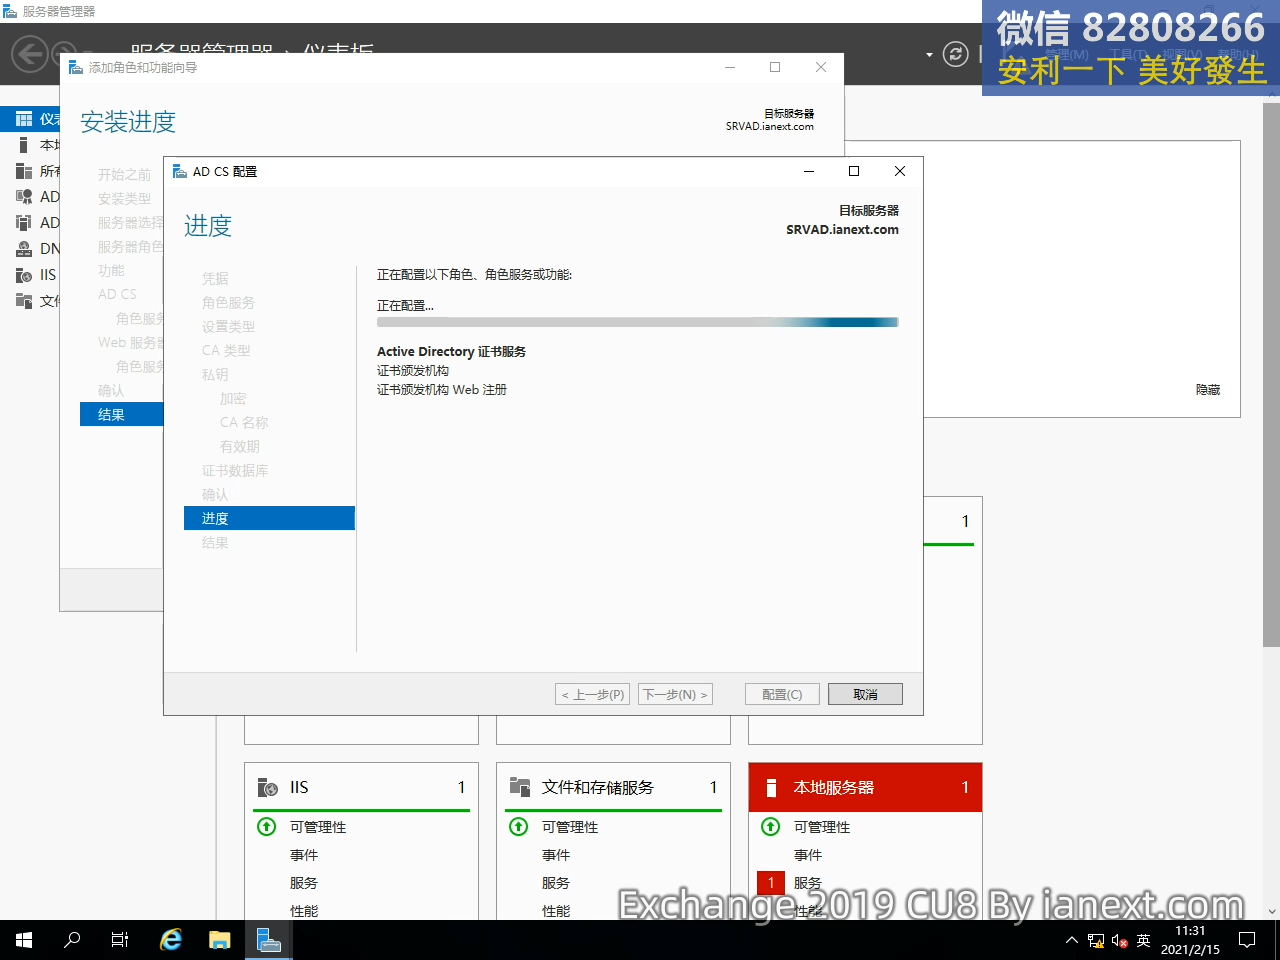
Task: Select the 证书数据库 step in AD CS wizard
Action: 235,470
